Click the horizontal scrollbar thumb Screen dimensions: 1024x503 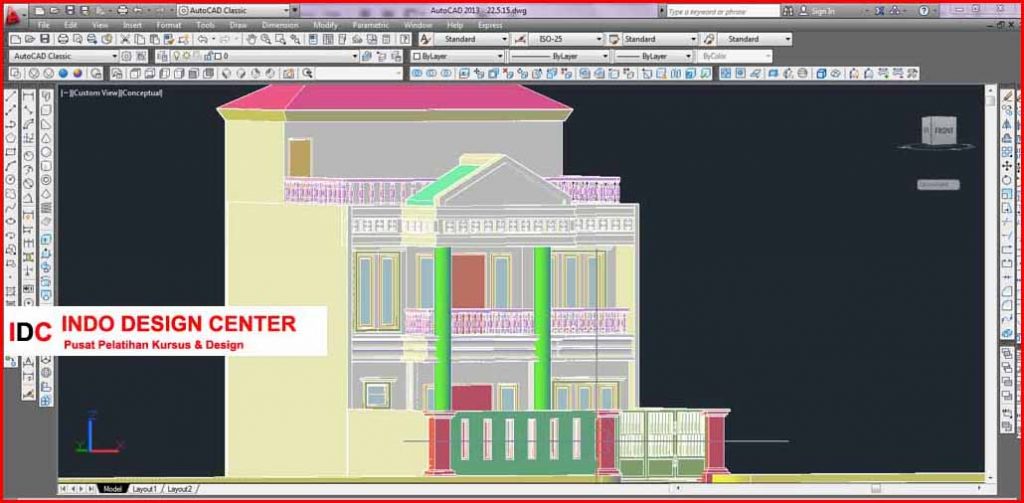(875, 489)
